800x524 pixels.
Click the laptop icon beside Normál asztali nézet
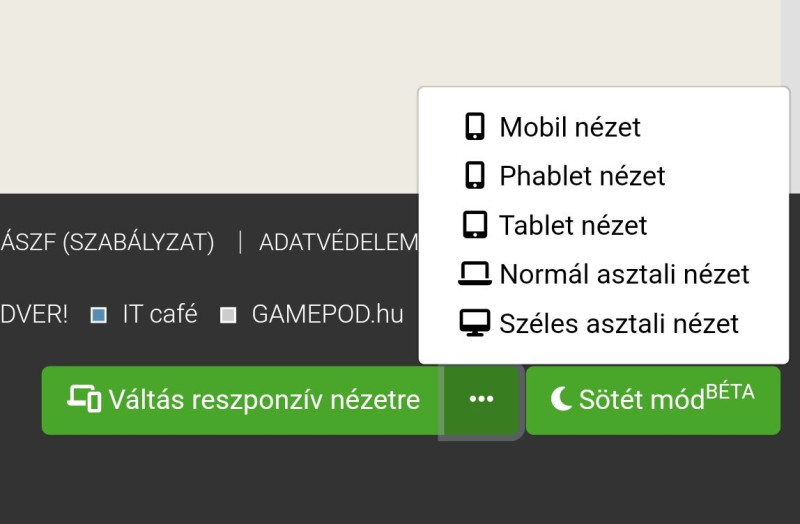click(474, 273)
